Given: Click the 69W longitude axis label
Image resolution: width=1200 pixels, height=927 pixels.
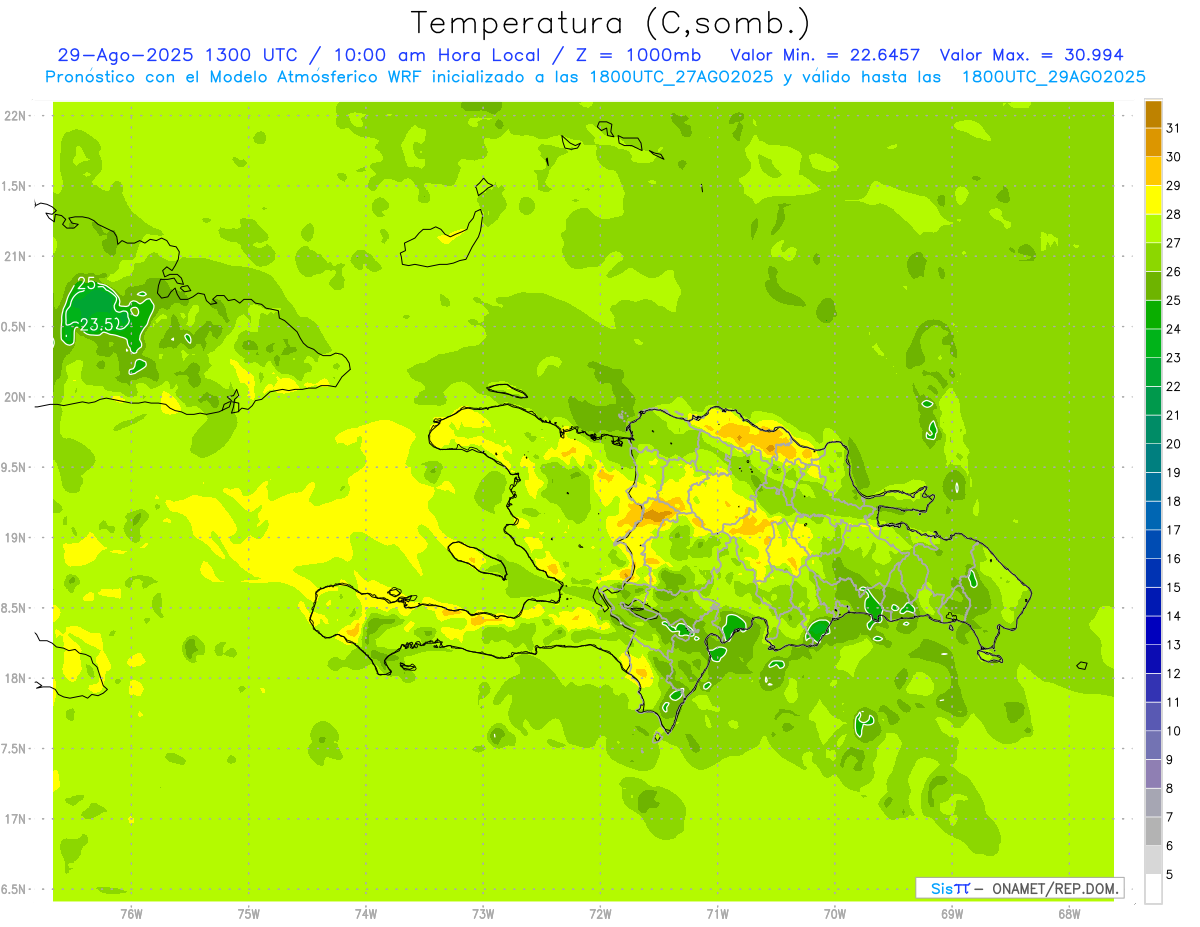Looking at the screenshot, I should 952,913.
